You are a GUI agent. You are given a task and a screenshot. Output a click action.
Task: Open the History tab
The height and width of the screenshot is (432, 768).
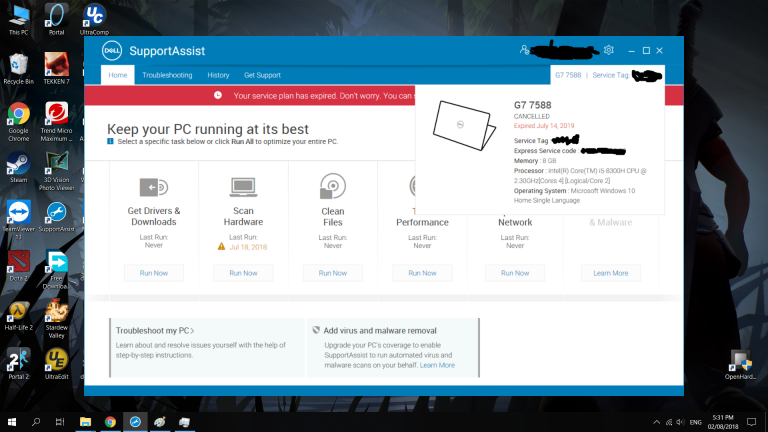point(218,75)
